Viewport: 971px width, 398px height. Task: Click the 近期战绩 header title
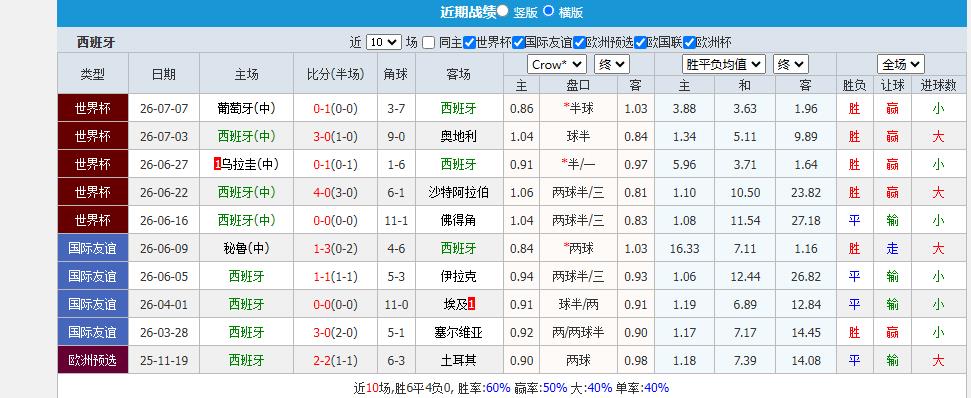[x=468, y=12]
